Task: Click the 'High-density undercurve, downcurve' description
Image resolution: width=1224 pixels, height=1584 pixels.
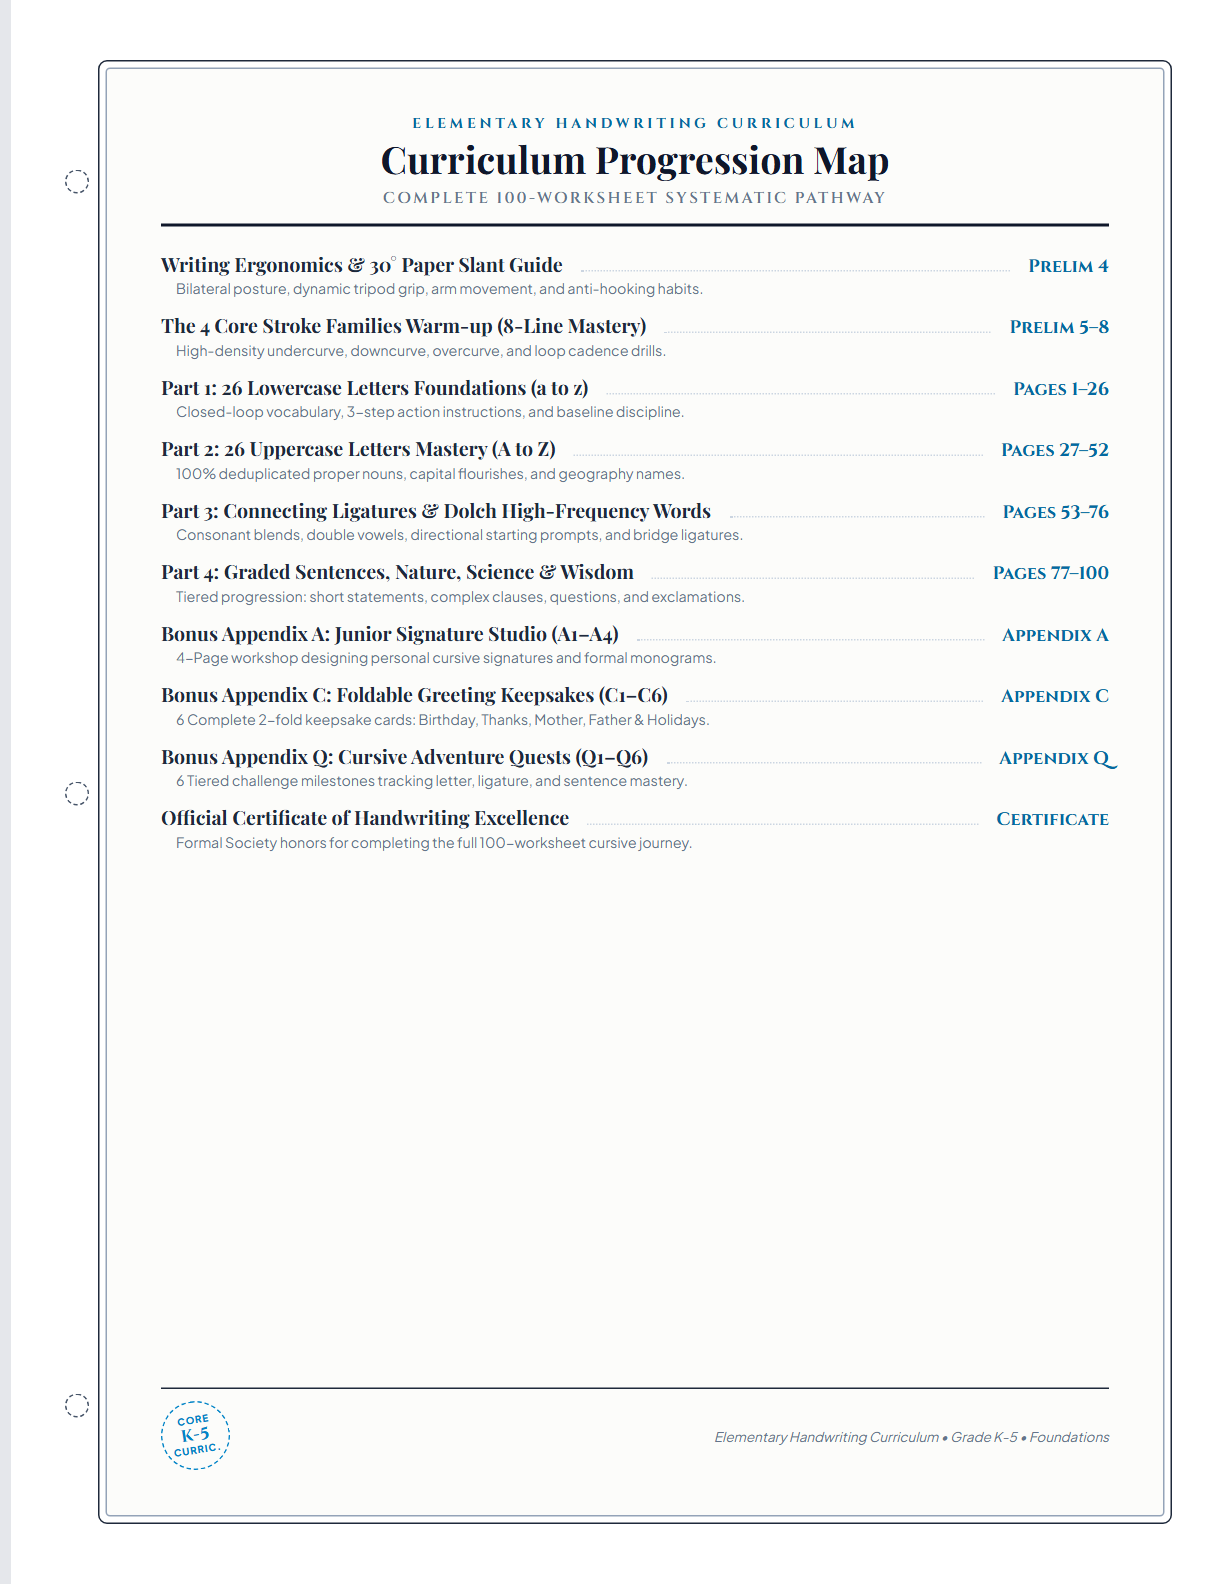Action: [421, 351]
